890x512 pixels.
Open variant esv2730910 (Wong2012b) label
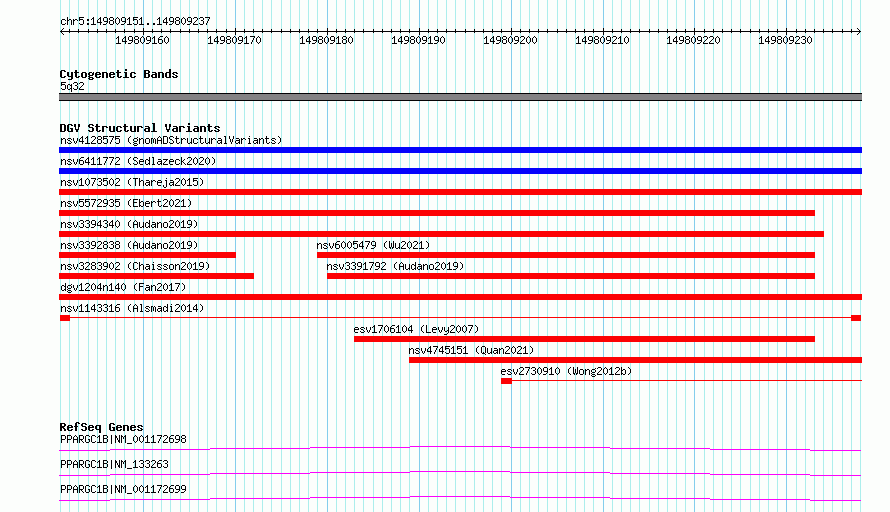coord(566,371)
